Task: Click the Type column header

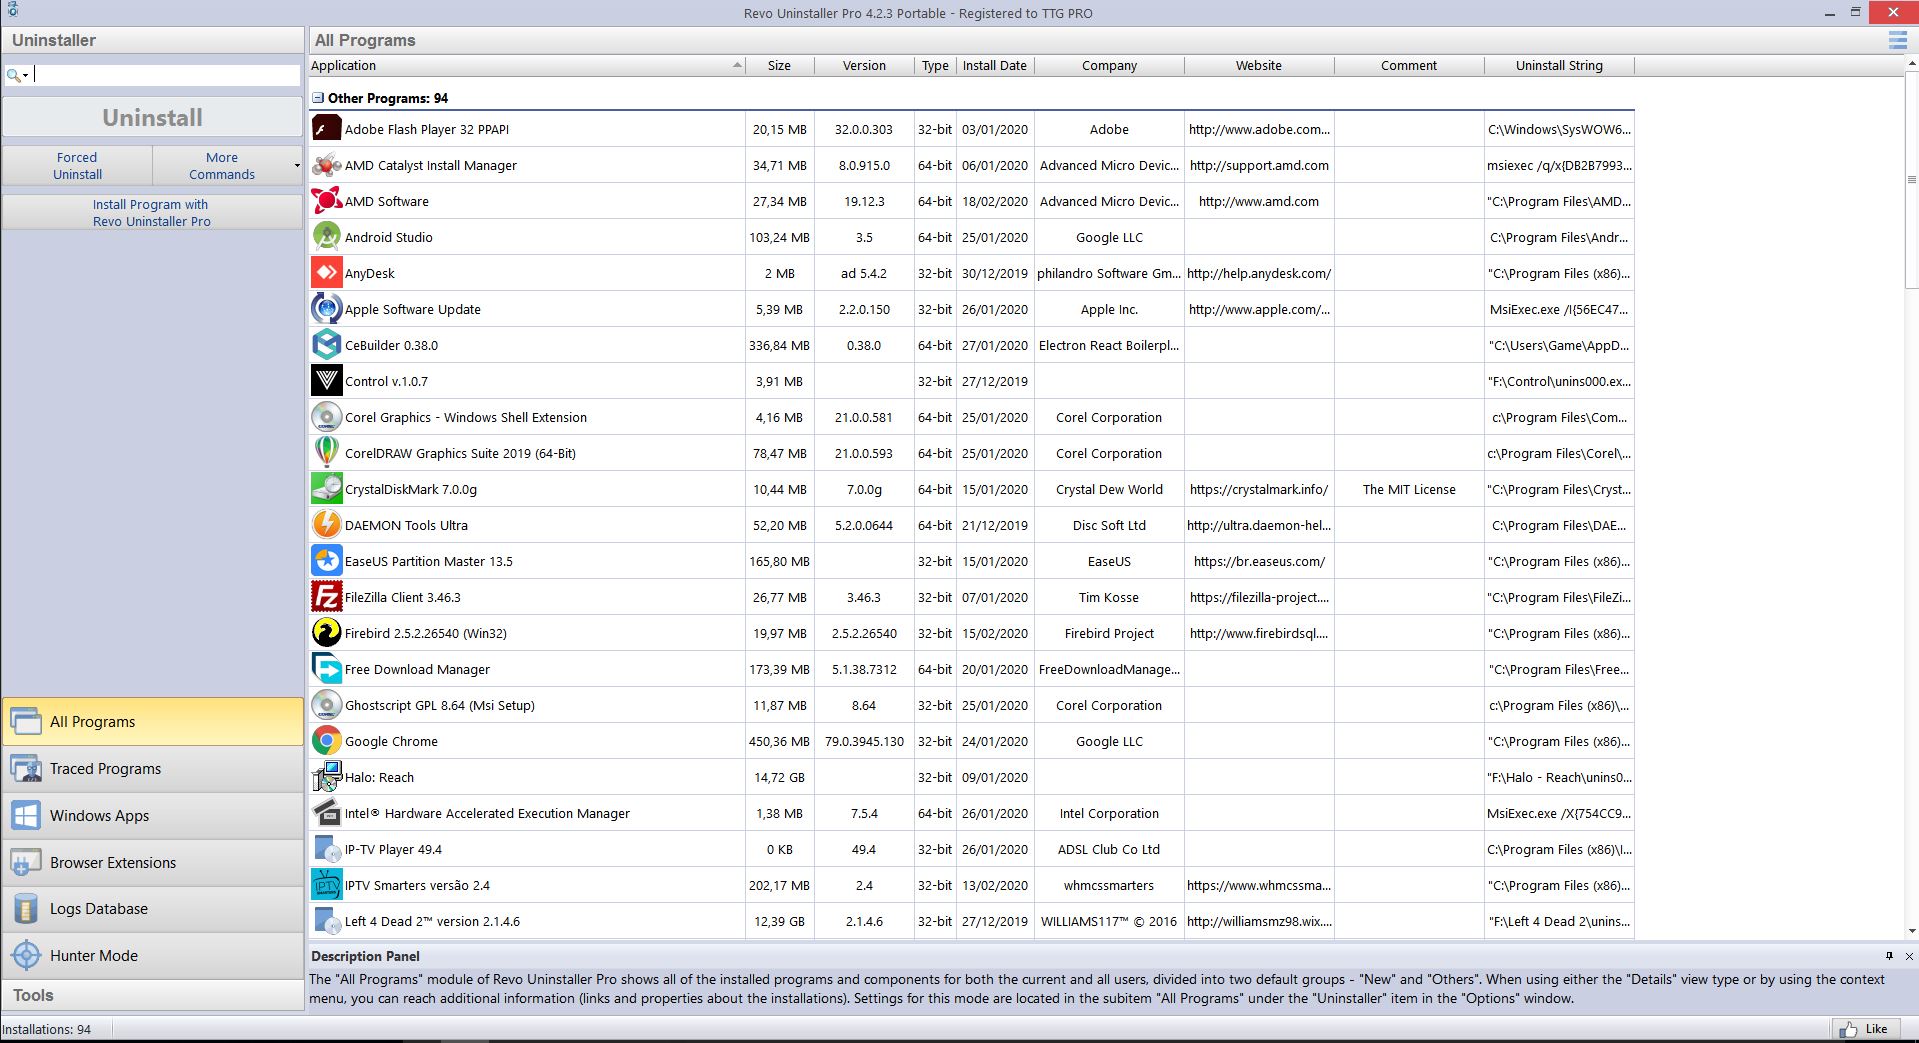Action: click(935, 65)
